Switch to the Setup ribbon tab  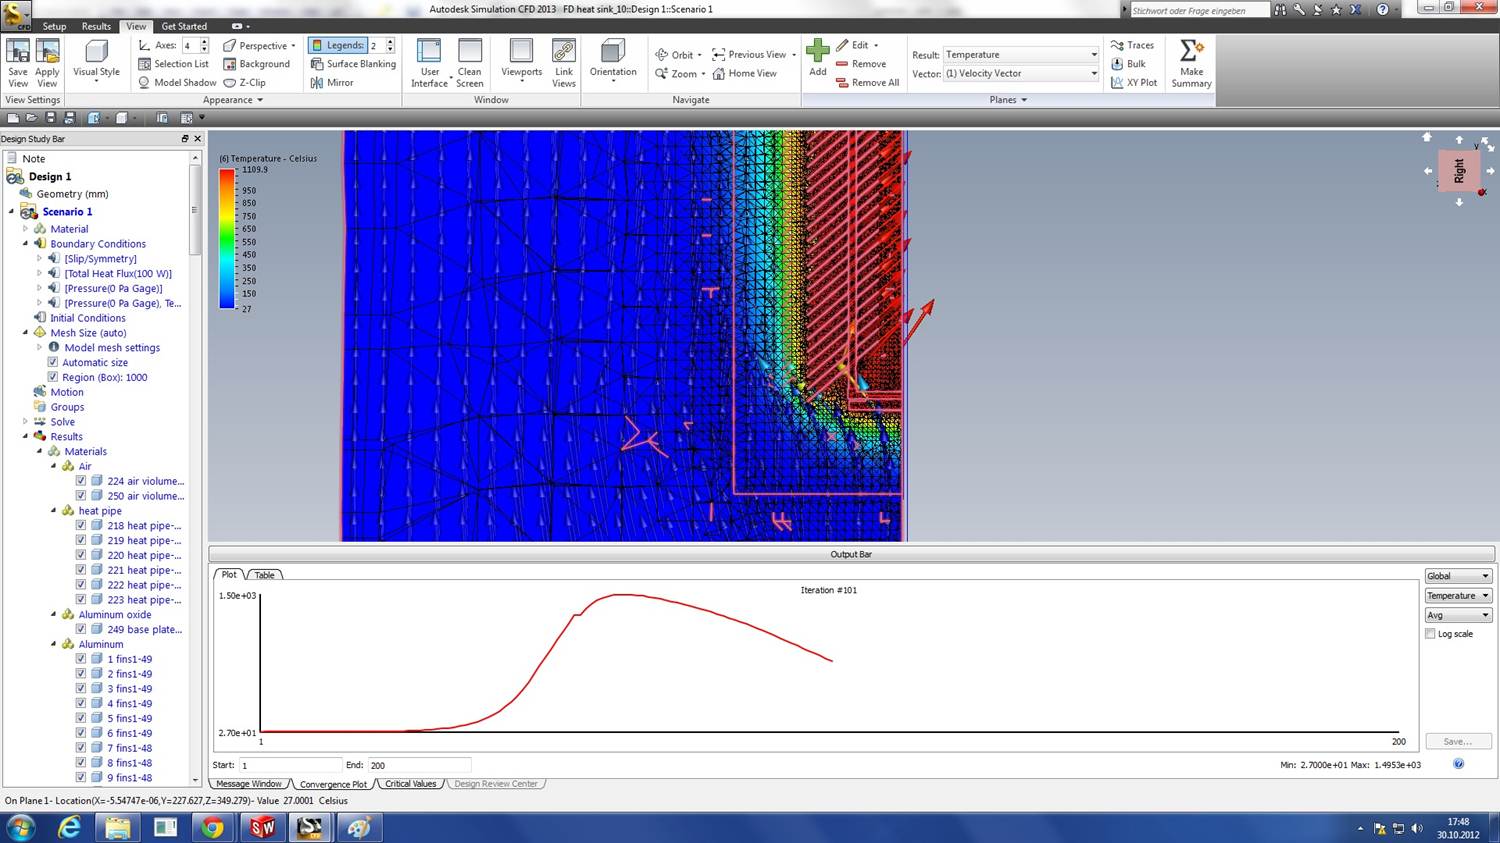[x=54, y=26]
